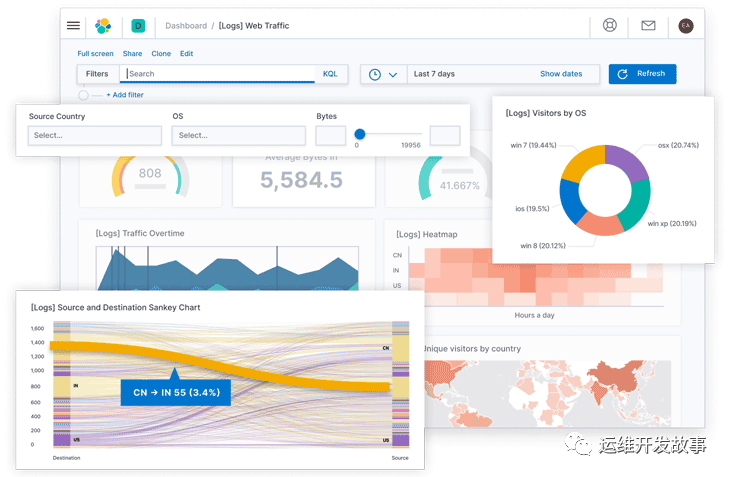The height and width of the screenshot is (477, 730).
Task: Click the Sankey Chart panel title
Action: (115, 308)
